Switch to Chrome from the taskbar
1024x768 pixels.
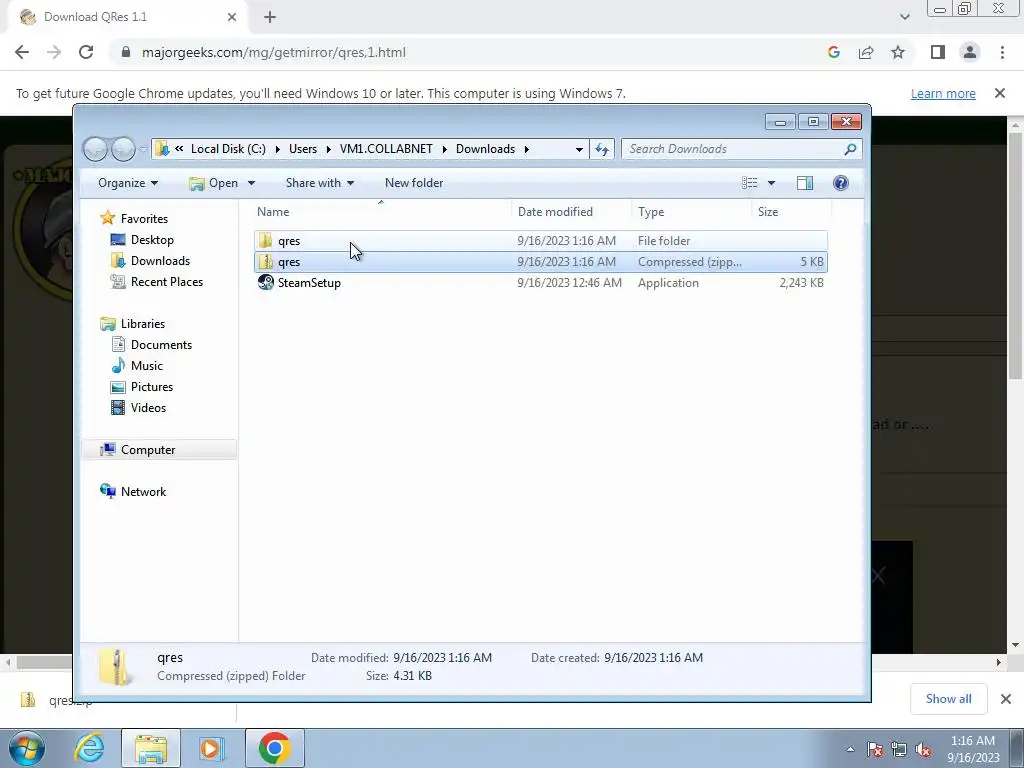tap(274, 748)
